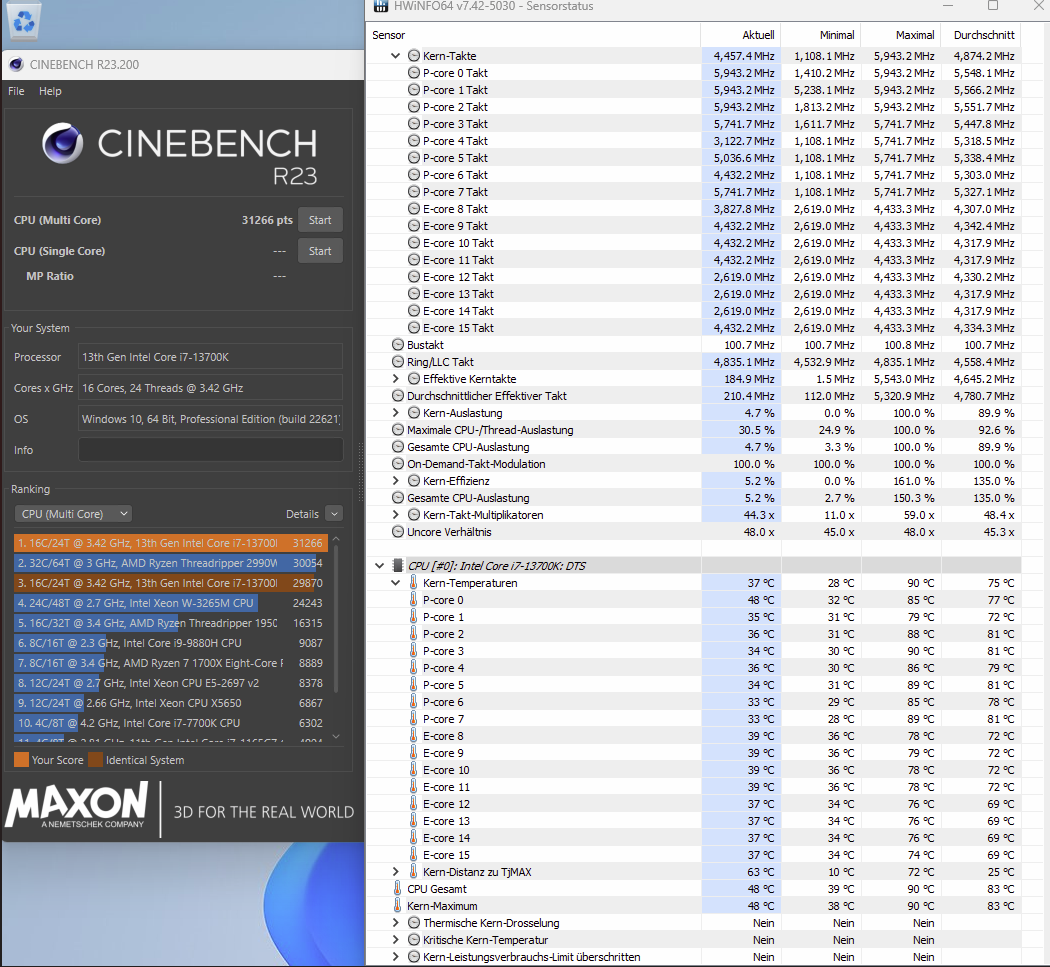
Task: Collapse the Kern-Takte tree node
Action: tap(396, 56)
